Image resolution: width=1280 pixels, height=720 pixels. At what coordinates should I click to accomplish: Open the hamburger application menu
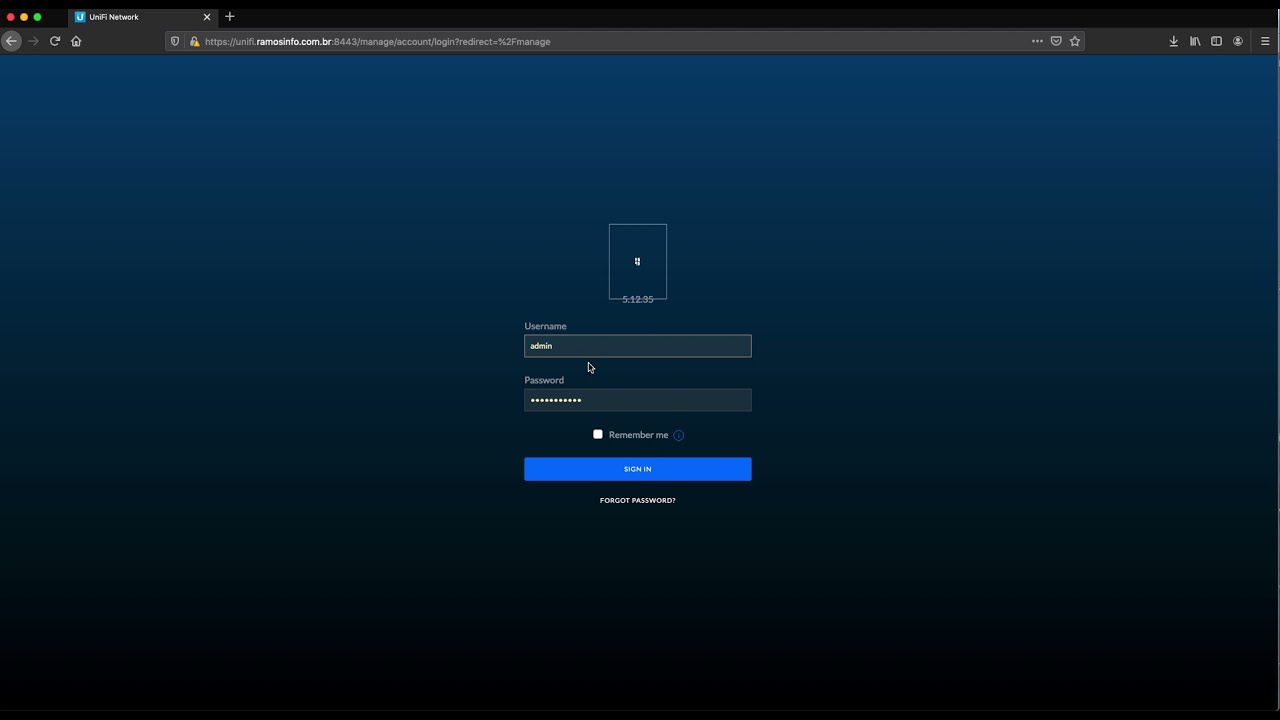pyautogui.click(x=1265, y=41)
